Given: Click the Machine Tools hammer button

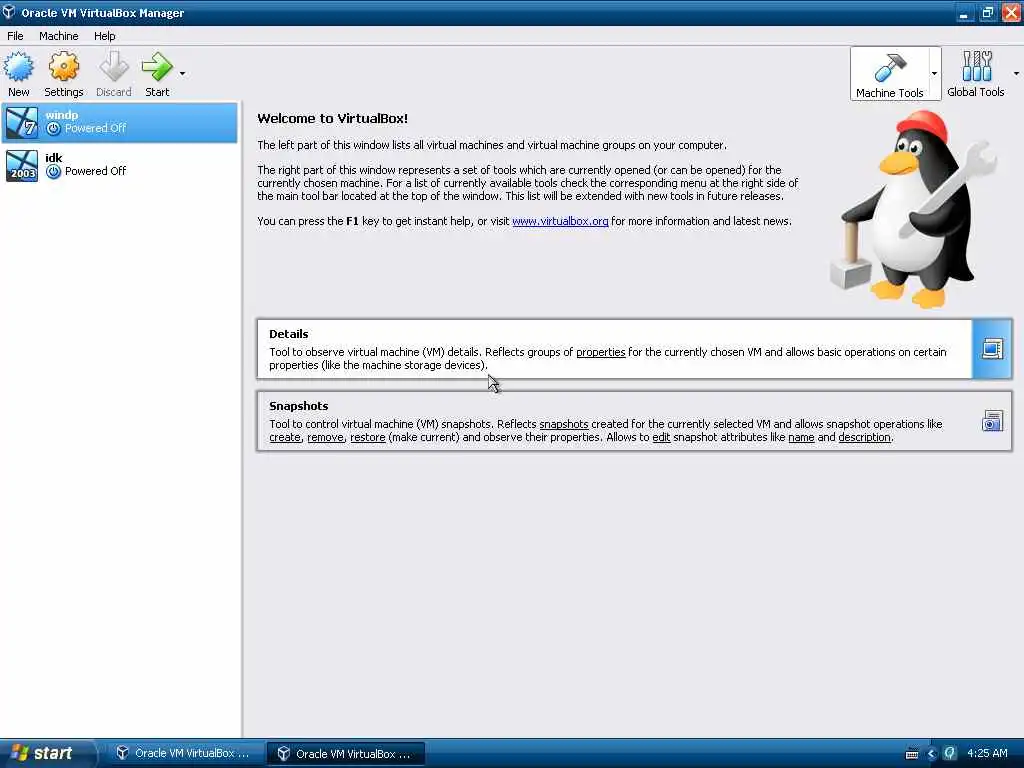Looking at the screenshot, I should click(x=889, y=74).
